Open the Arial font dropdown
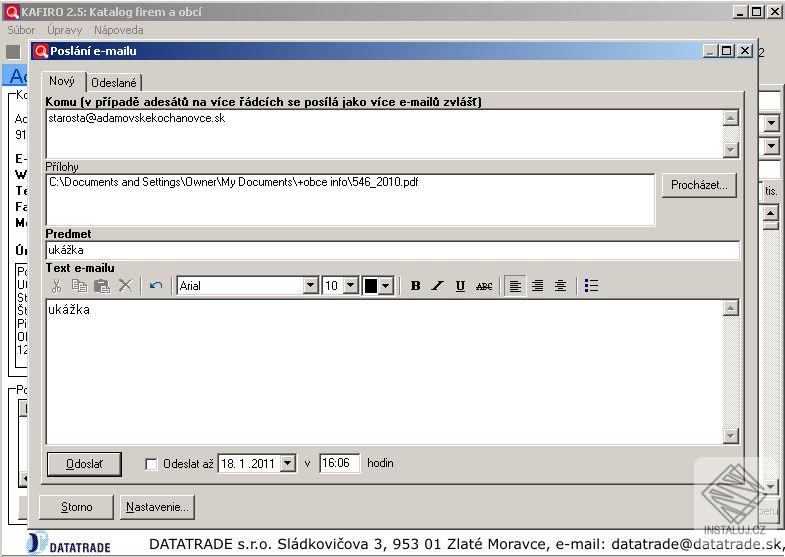The width and height of the screenshot is (785, 557). pos(310,286)
